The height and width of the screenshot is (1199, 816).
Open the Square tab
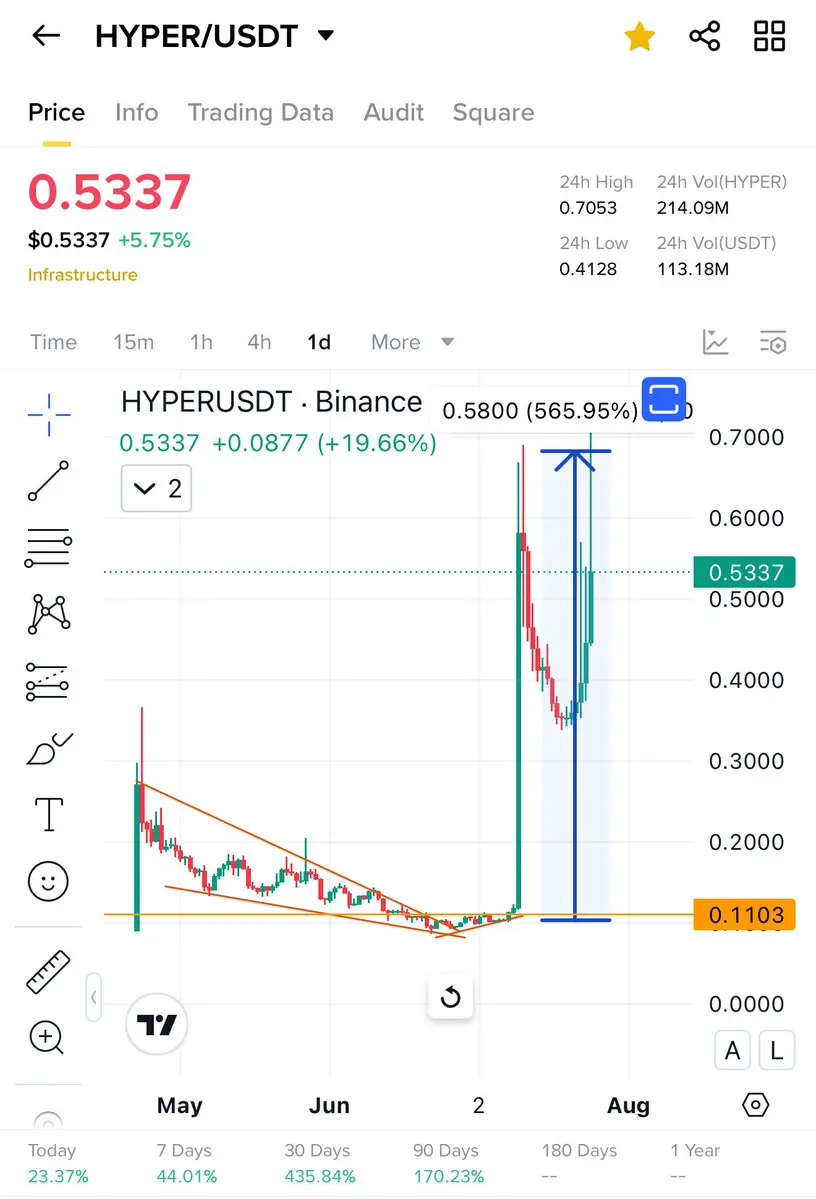[493, 112]
